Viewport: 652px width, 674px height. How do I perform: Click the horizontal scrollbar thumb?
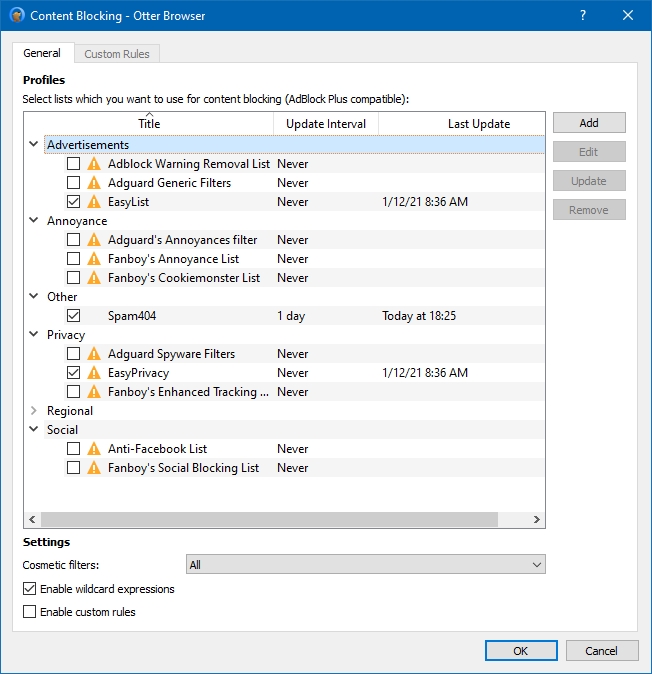[269, 519]
